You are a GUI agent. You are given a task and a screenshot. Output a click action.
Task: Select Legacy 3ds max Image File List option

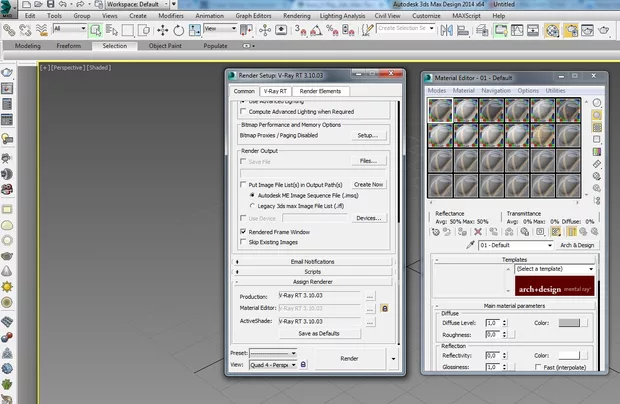pos(252,205)
